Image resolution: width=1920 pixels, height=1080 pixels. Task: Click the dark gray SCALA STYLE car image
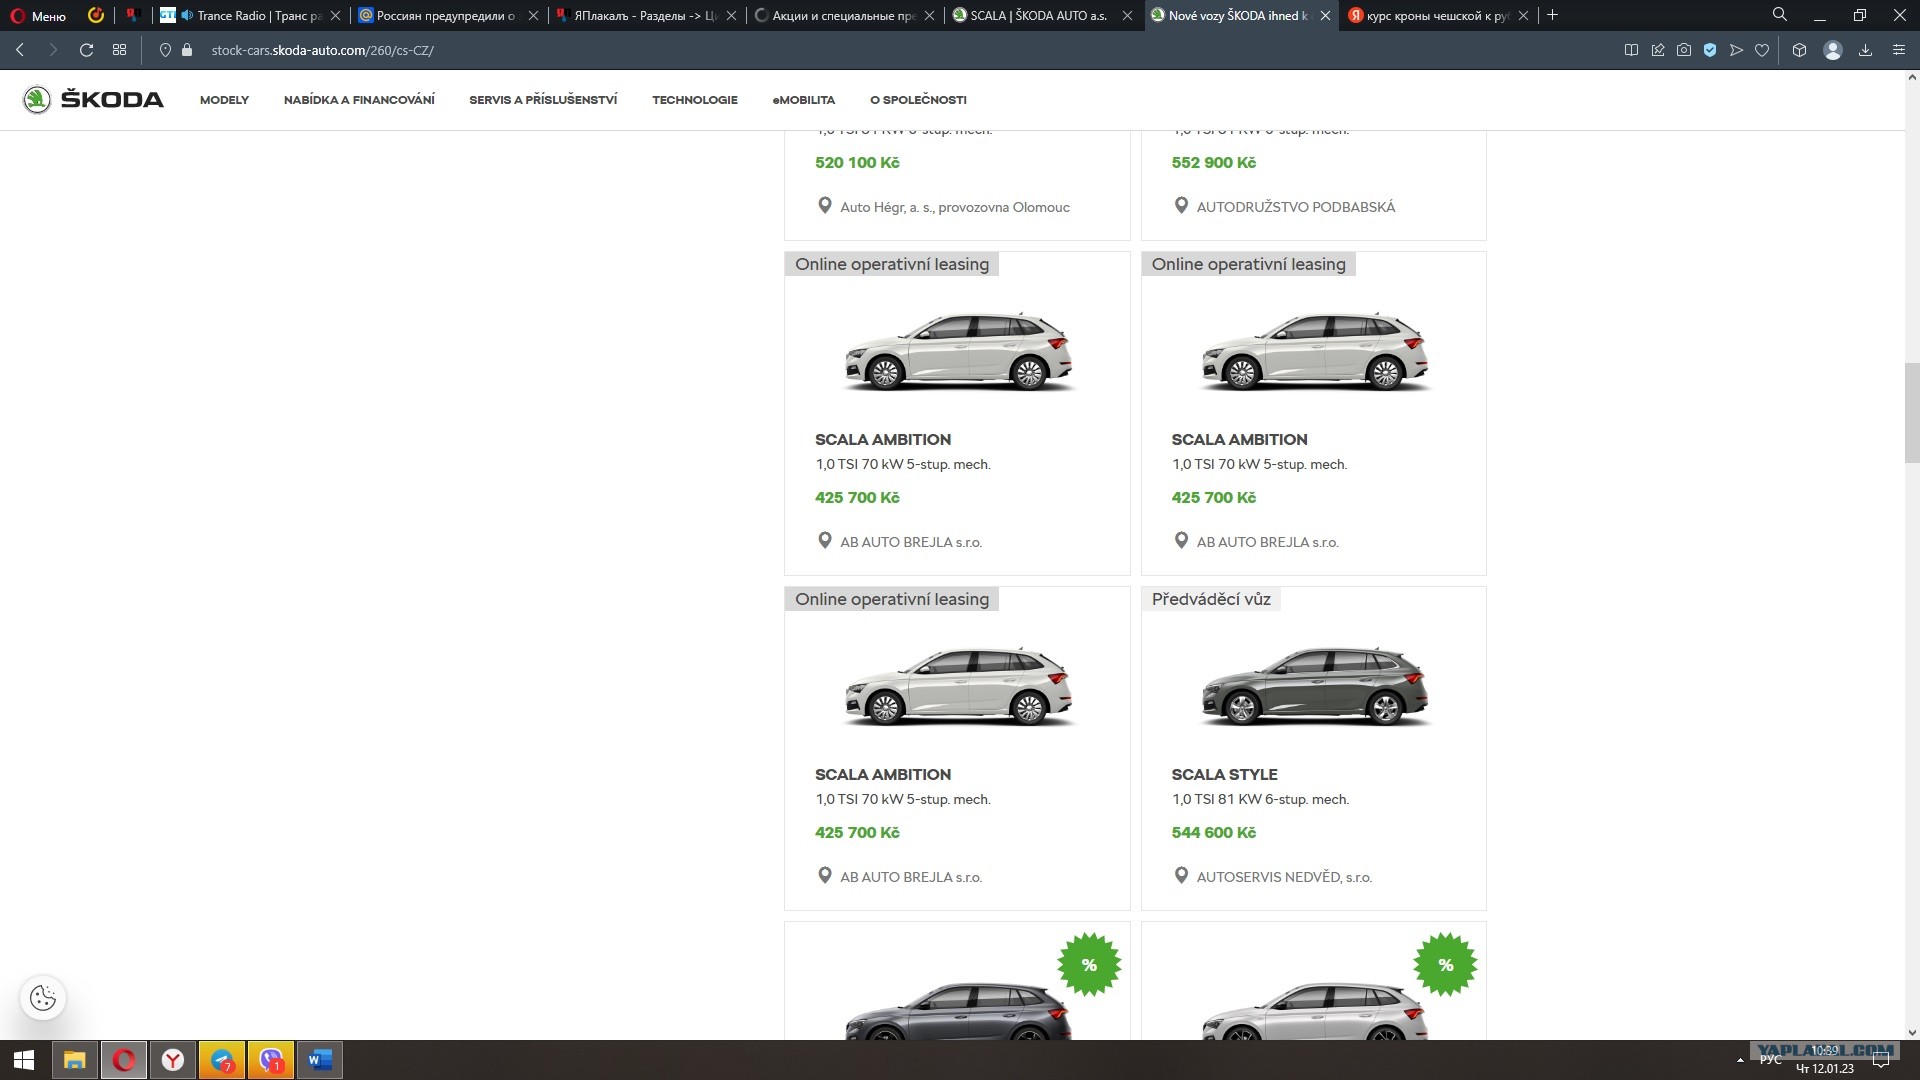1314,686
